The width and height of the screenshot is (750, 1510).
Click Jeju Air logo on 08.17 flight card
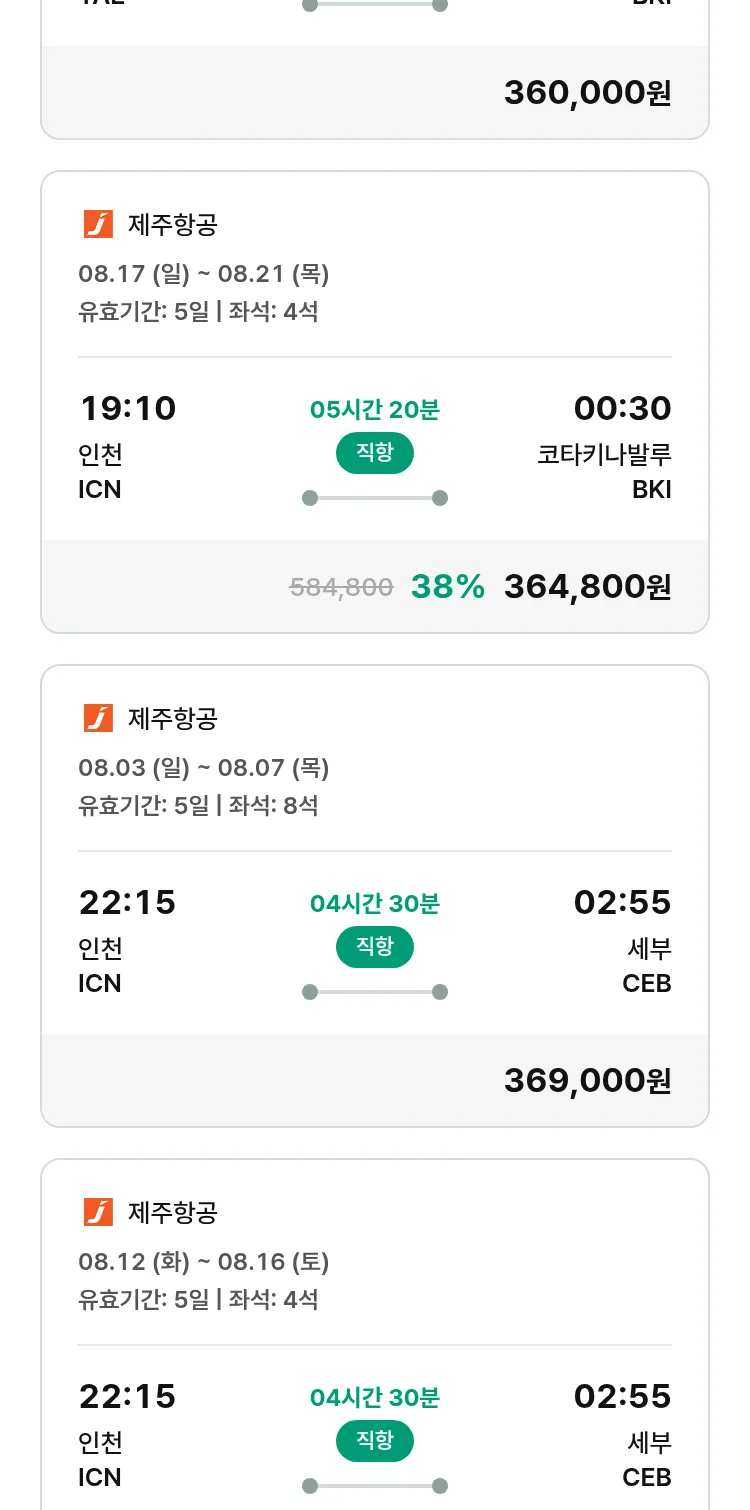click(98, 225)
